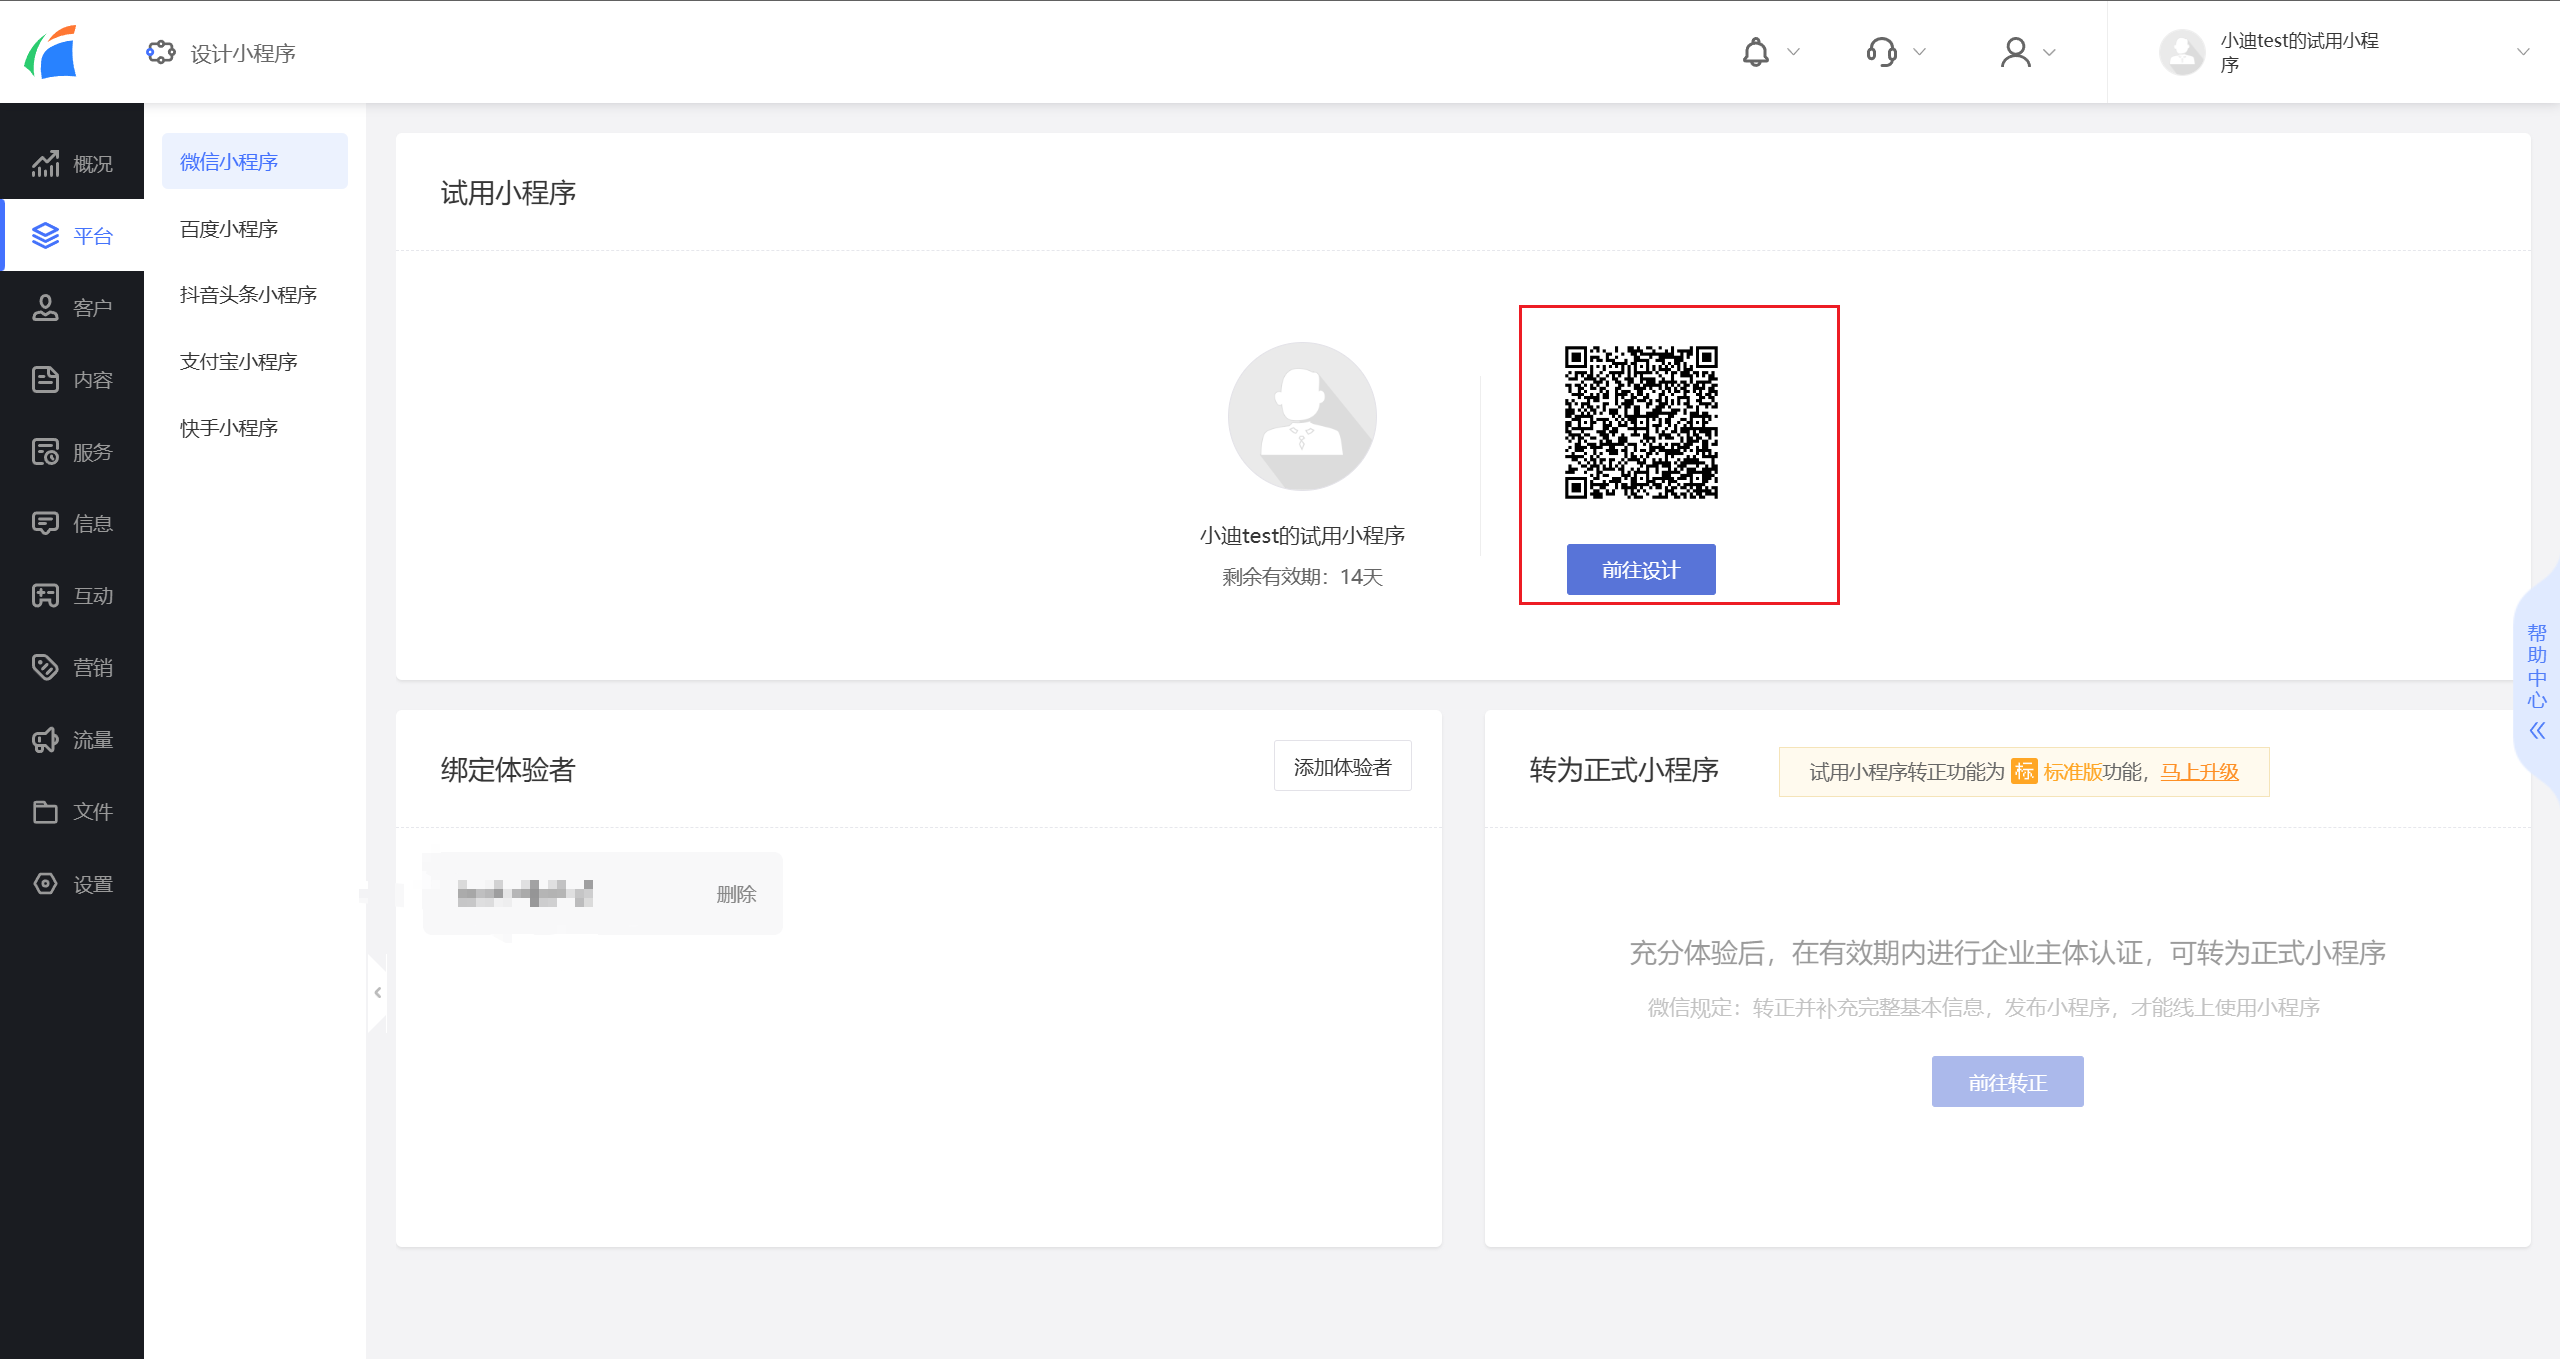Open the 互动 interaction sidebar icon
This screenshot has width=2560, height=1359.
tap(45, 596)
